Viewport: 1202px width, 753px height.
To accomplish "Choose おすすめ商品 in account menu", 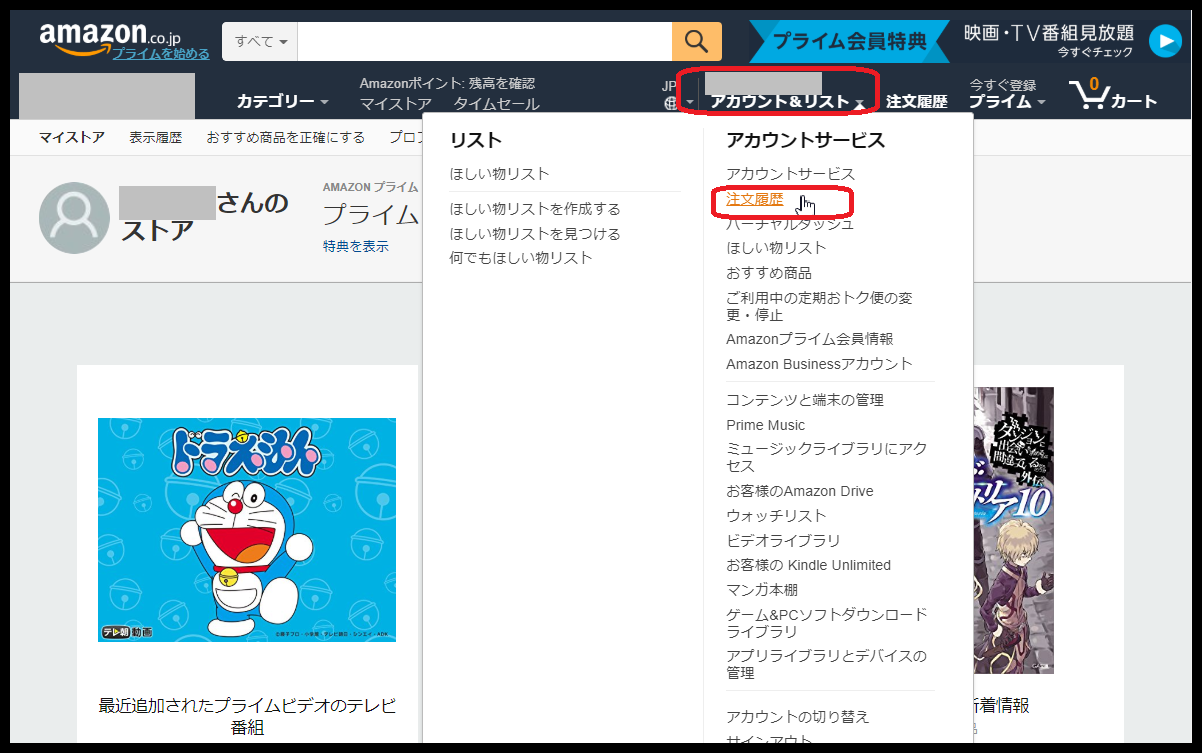I will pyautogui.click(x=769, y=272).
